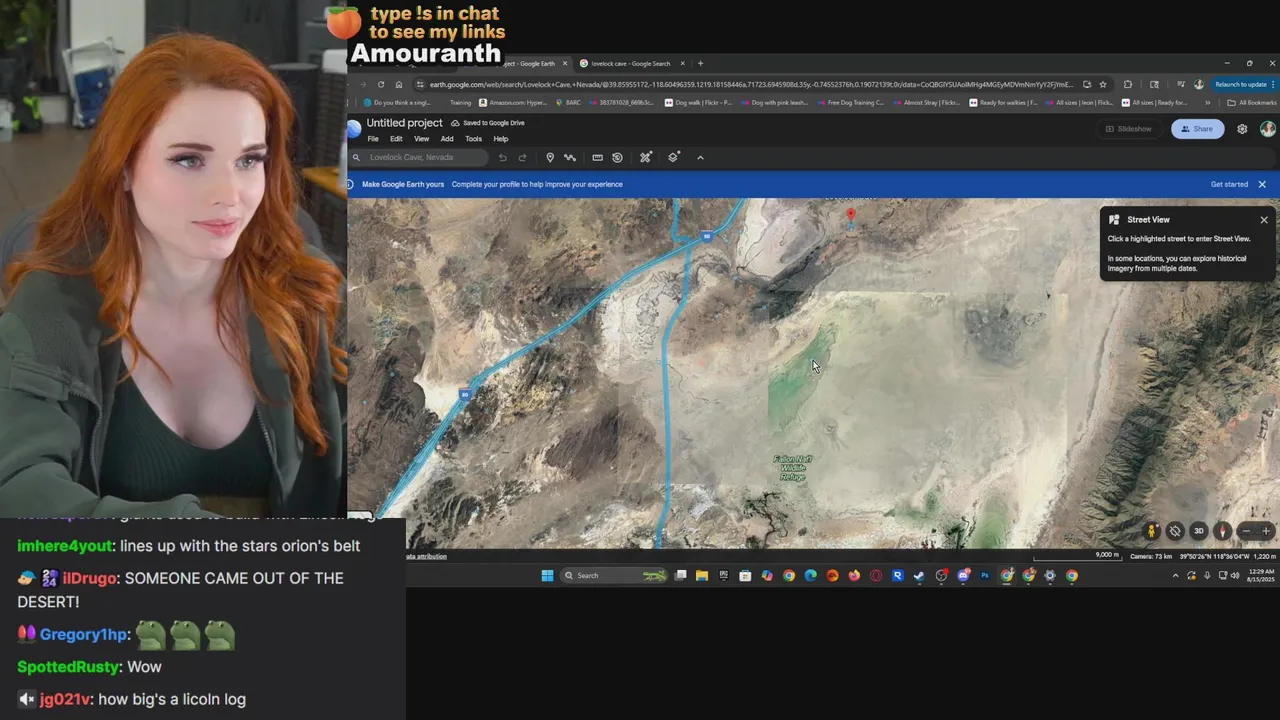Open File Explorer from the taskbar
The height and width of the screenshot is (720, 1280).
pyautogui.click(x=702, y=575)
